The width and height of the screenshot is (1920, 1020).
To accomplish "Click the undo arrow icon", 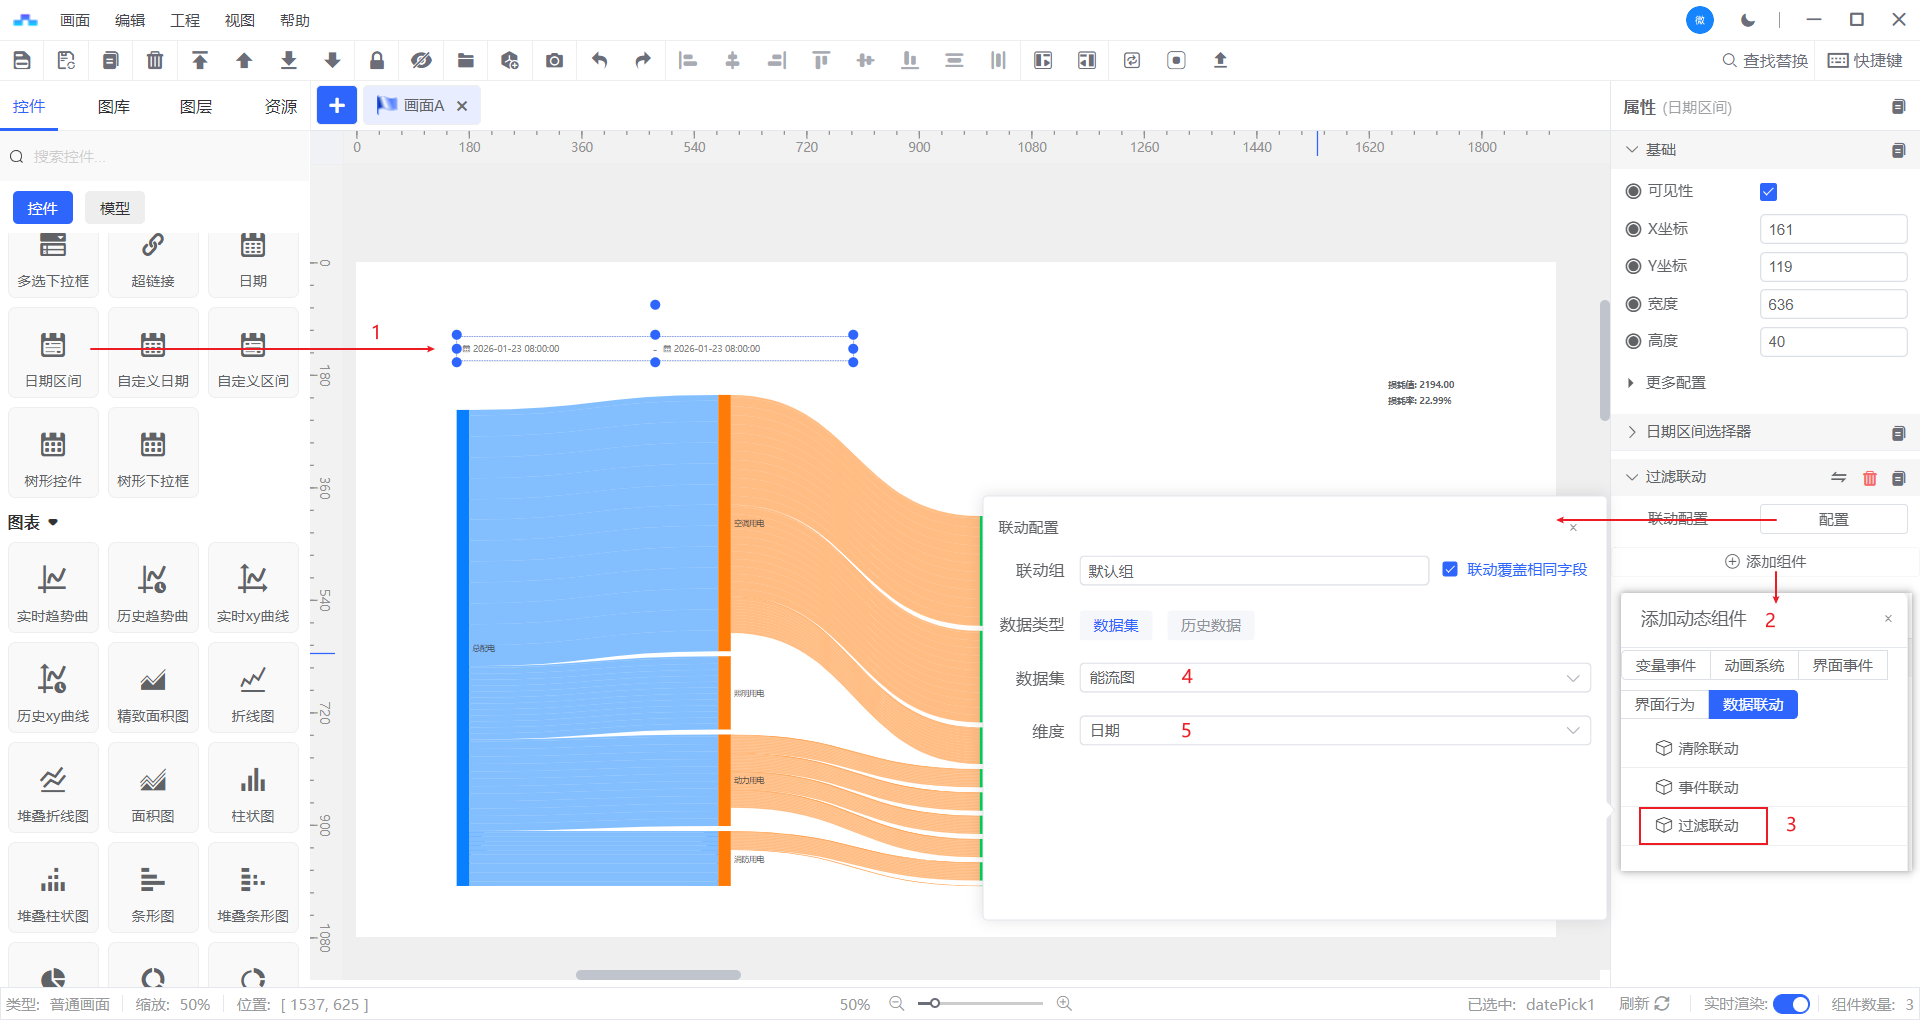I will tap(599, 60).
